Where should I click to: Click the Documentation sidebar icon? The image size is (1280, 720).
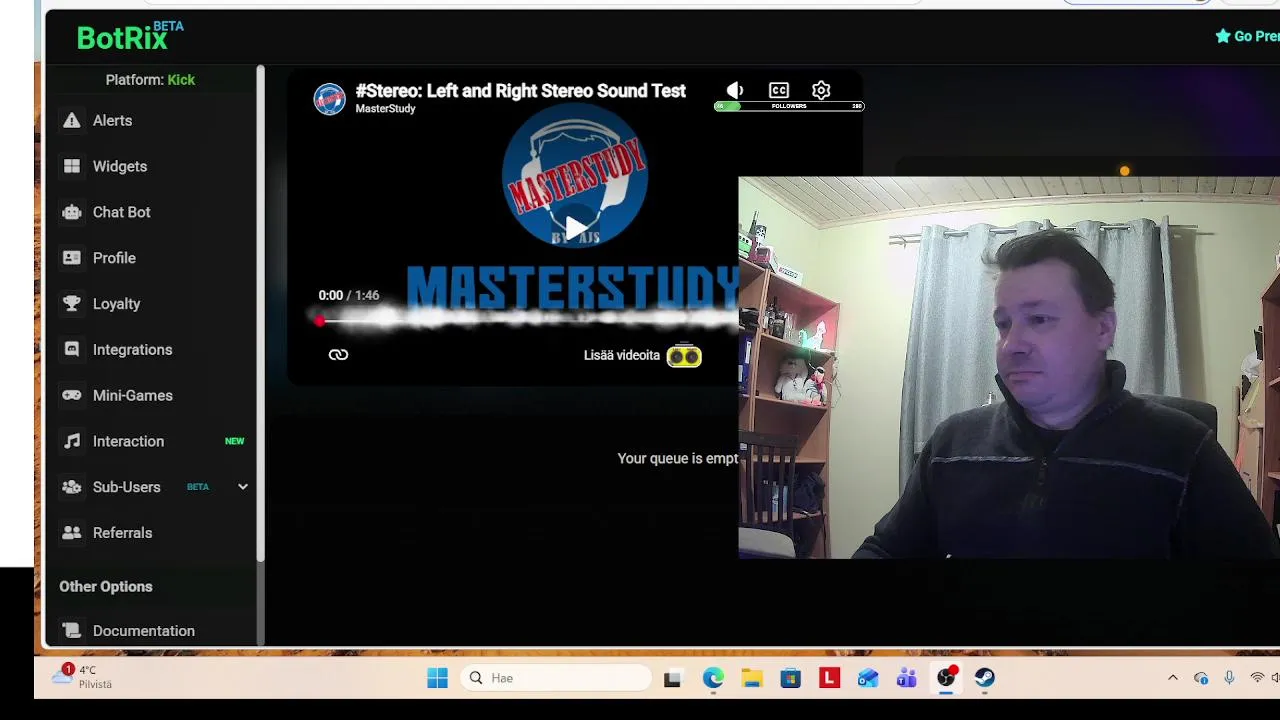point(72,631)
